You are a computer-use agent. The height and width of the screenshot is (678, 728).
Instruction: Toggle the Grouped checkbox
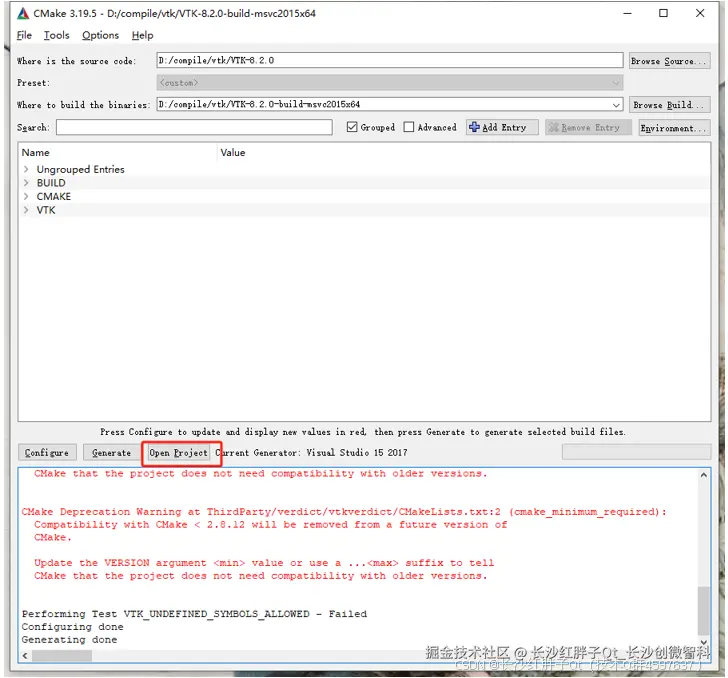tap(352, 127)
